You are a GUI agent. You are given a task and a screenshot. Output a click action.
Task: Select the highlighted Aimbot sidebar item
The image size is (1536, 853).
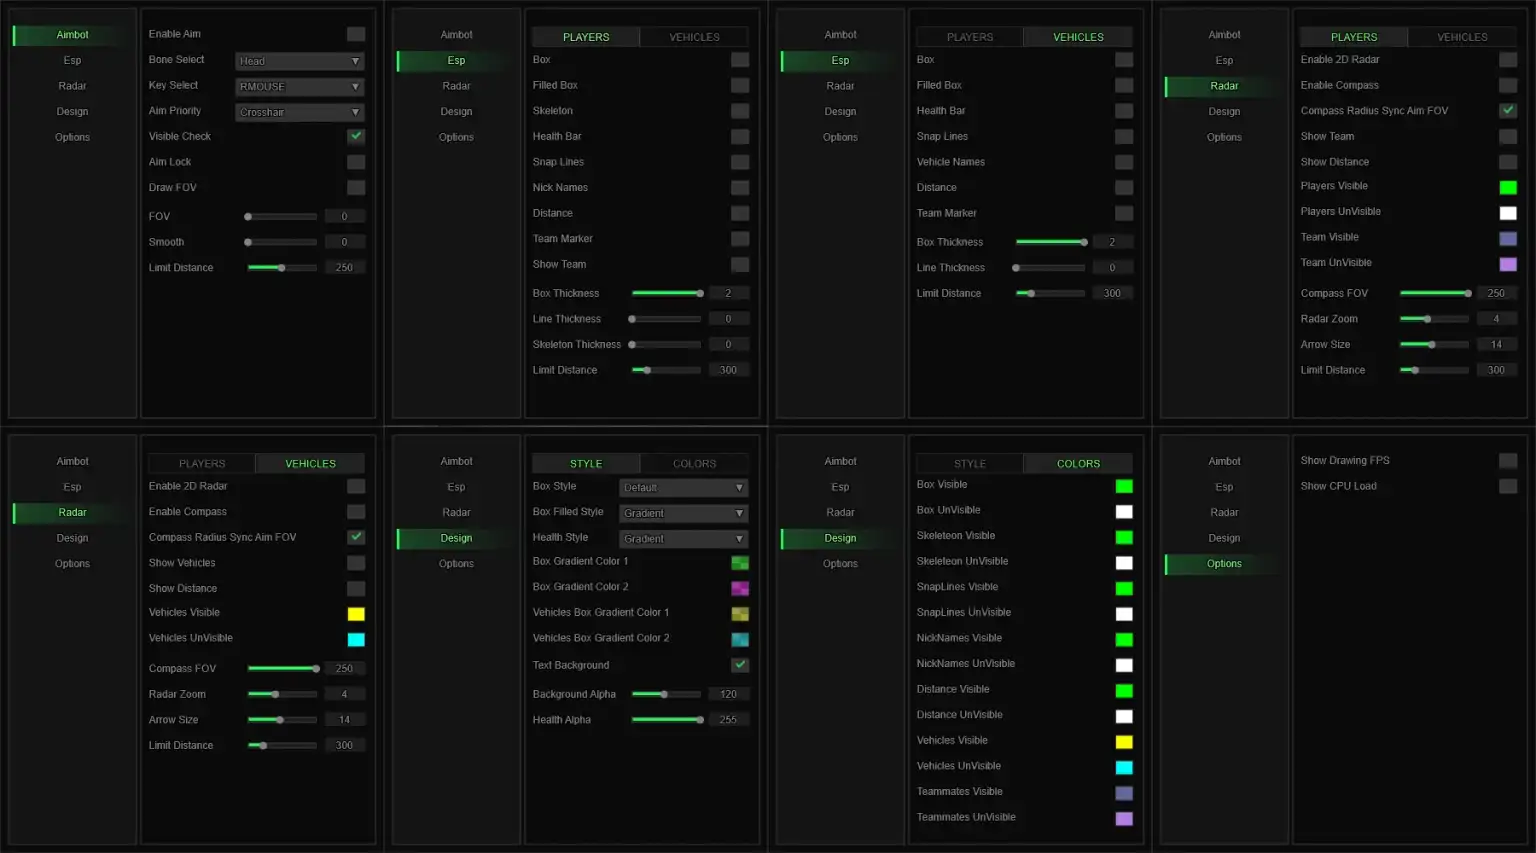72,35
